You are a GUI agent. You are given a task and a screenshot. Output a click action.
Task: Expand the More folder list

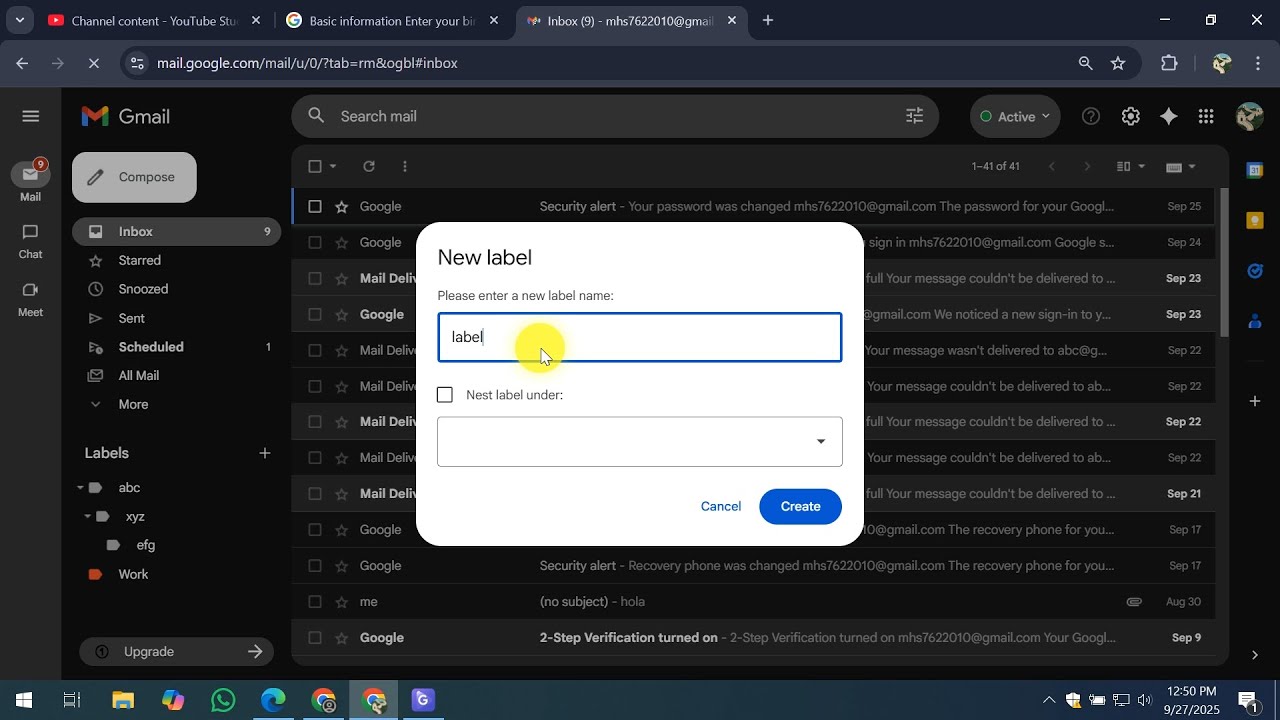coord(132,404)
